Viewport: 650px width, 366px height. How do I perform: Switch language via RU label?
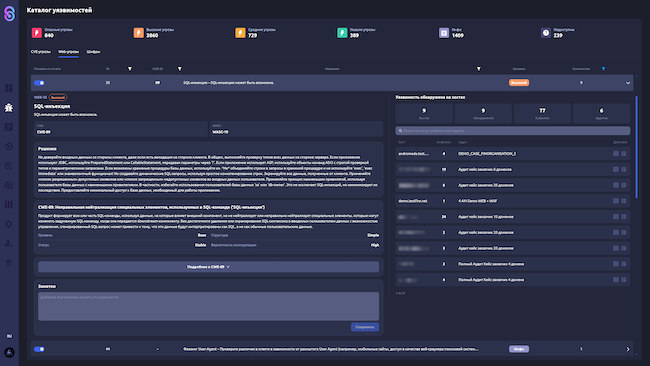(9, 336)
